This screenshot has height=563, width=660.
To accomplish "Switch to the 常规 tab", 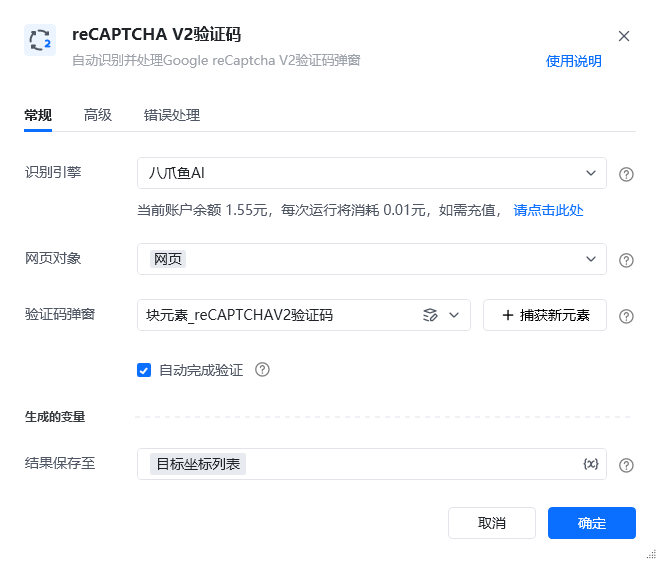I will (38, 115).
